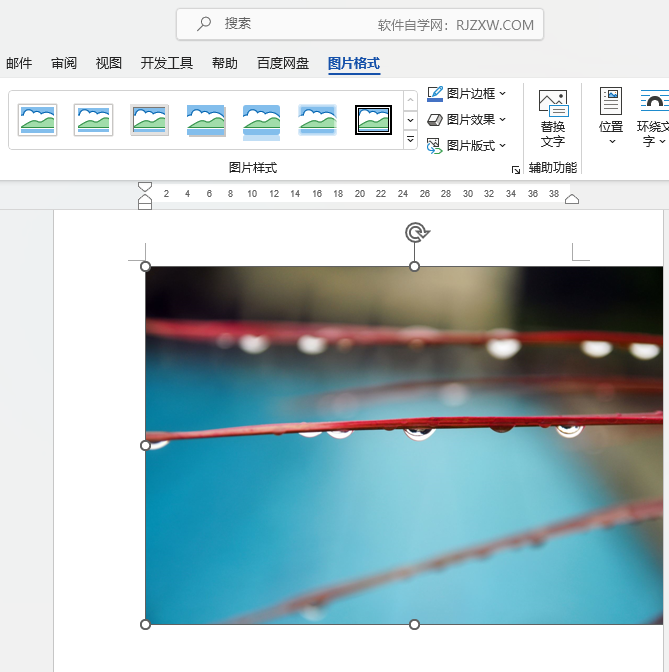
Task: Click the picture layout icon
Action: [434, 146]
